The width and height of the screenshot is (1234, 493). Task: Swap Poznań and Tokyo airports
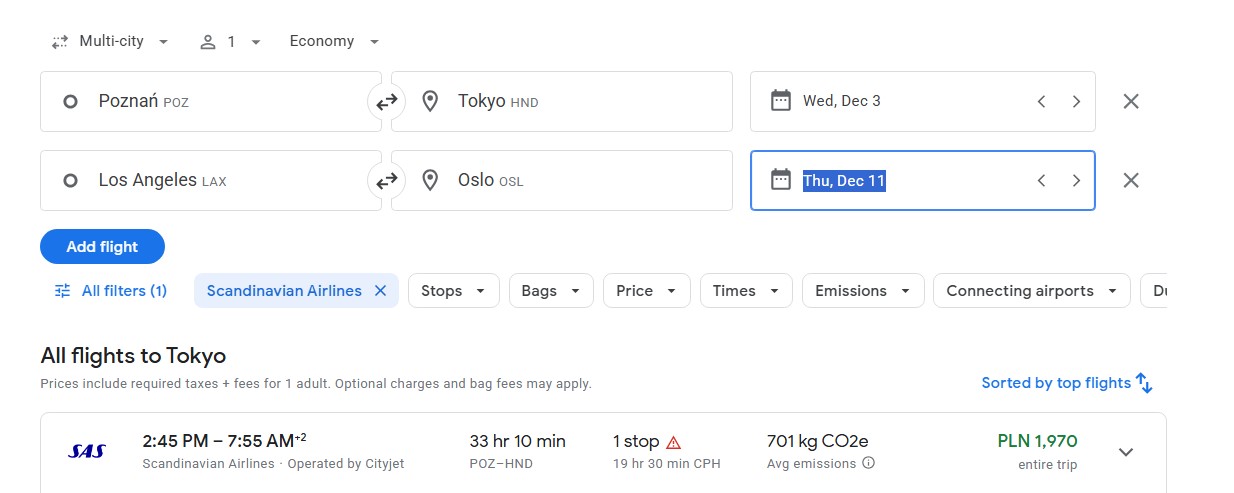tap(386, 101)
